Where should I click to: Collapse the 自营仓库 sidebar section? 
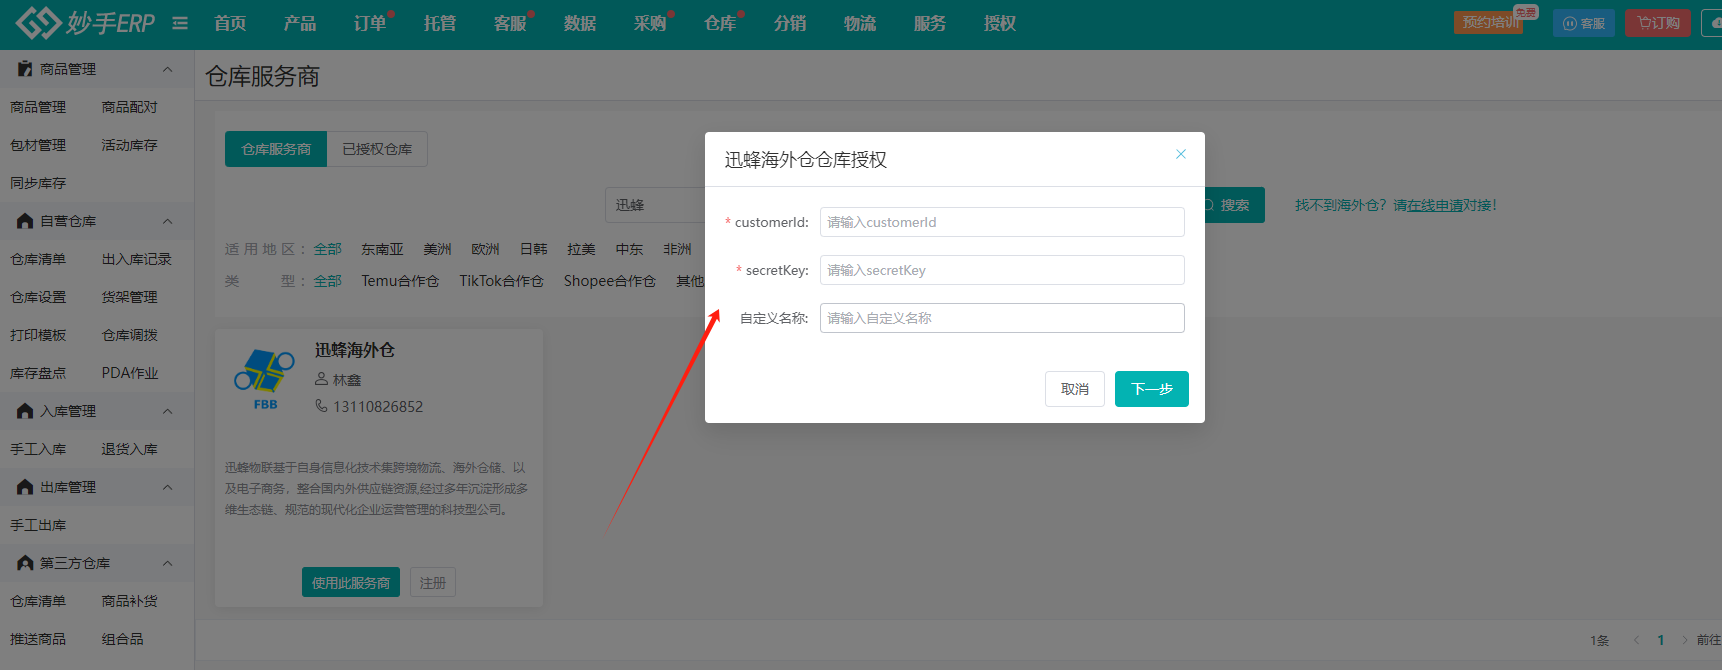coord(168,221)
